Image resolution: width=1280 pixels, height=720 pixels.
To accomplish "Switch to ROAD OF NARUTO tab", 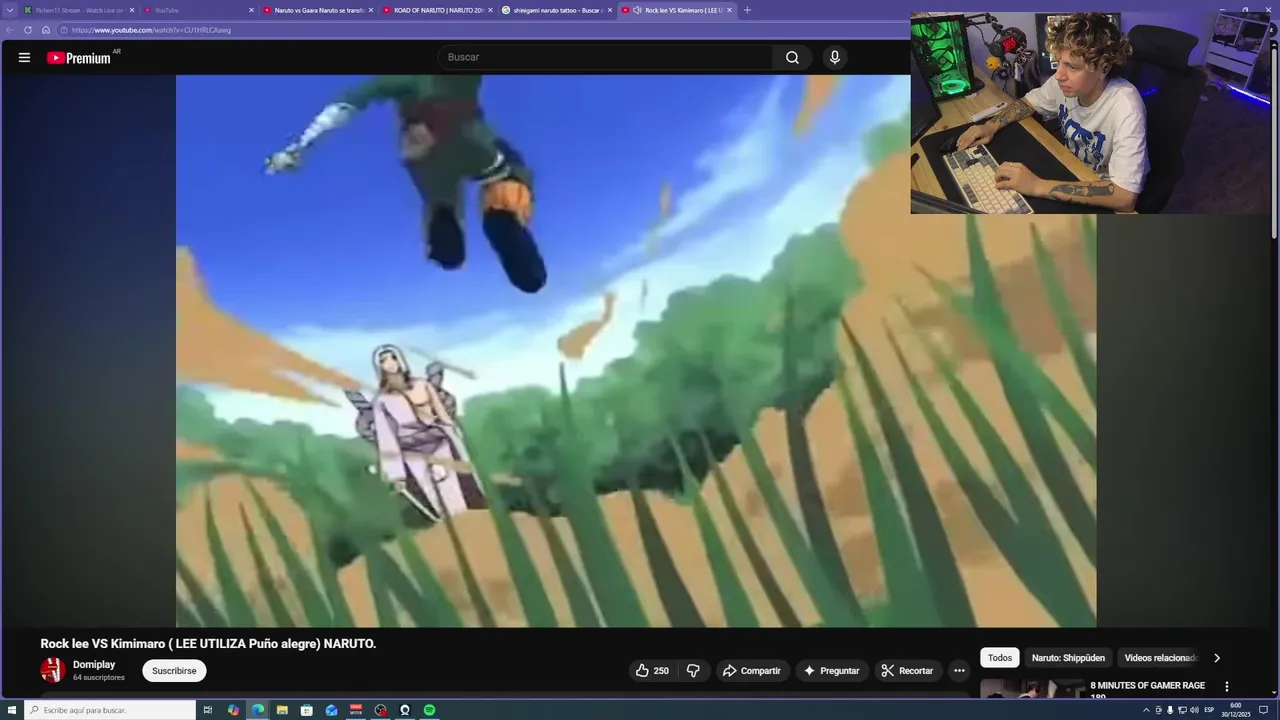I will tap(437, 10).
